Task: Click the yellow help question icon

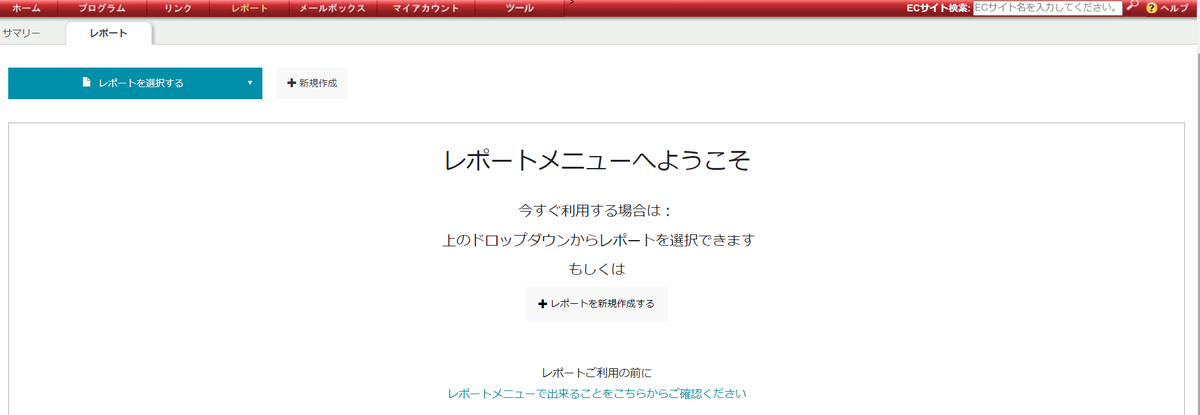Action: 1151,8
